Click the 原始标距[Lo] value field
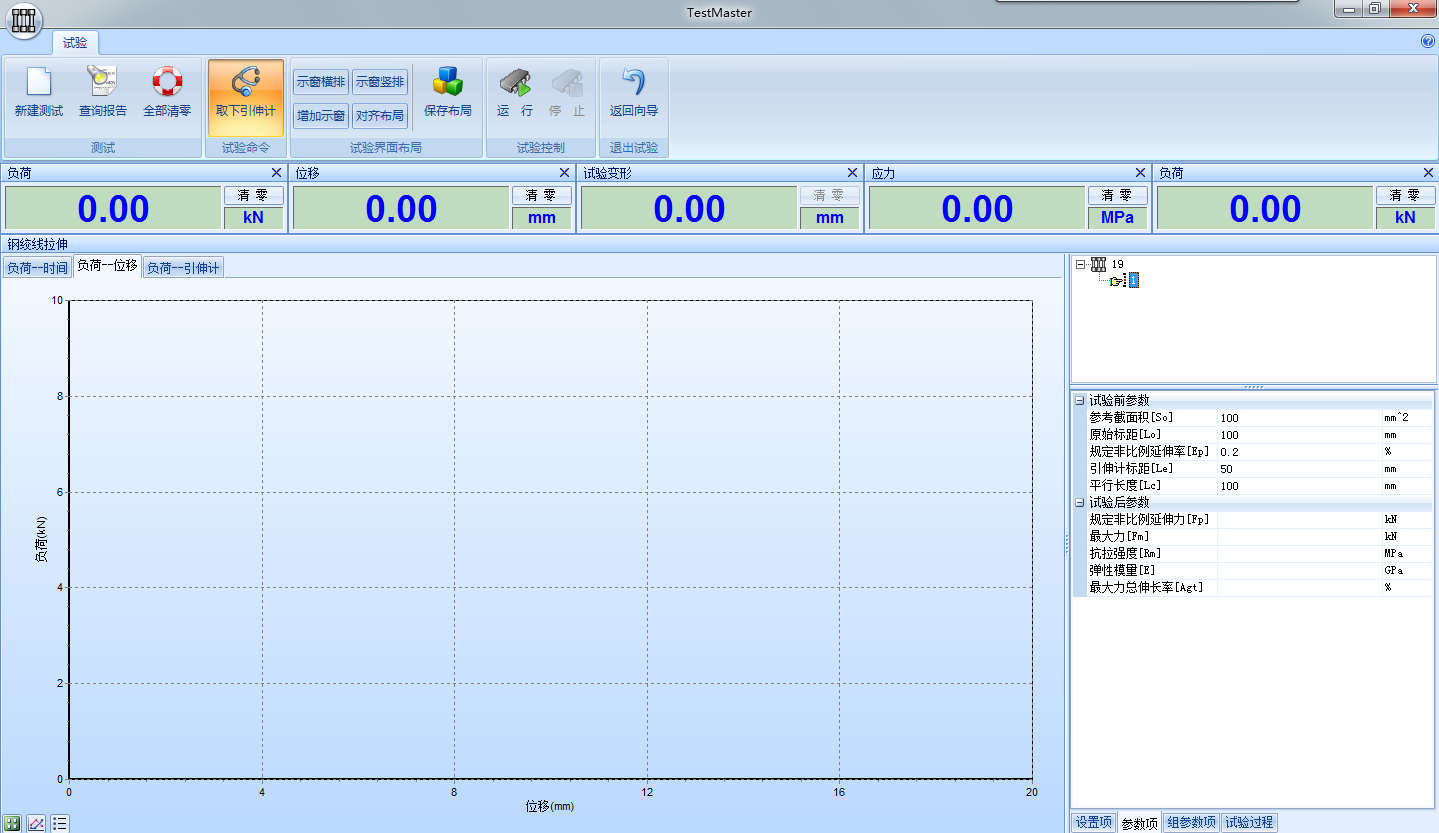Image resolution: width=1439 pixels, height=833 pixels. pyautogui.click(x=1298, y=435)
